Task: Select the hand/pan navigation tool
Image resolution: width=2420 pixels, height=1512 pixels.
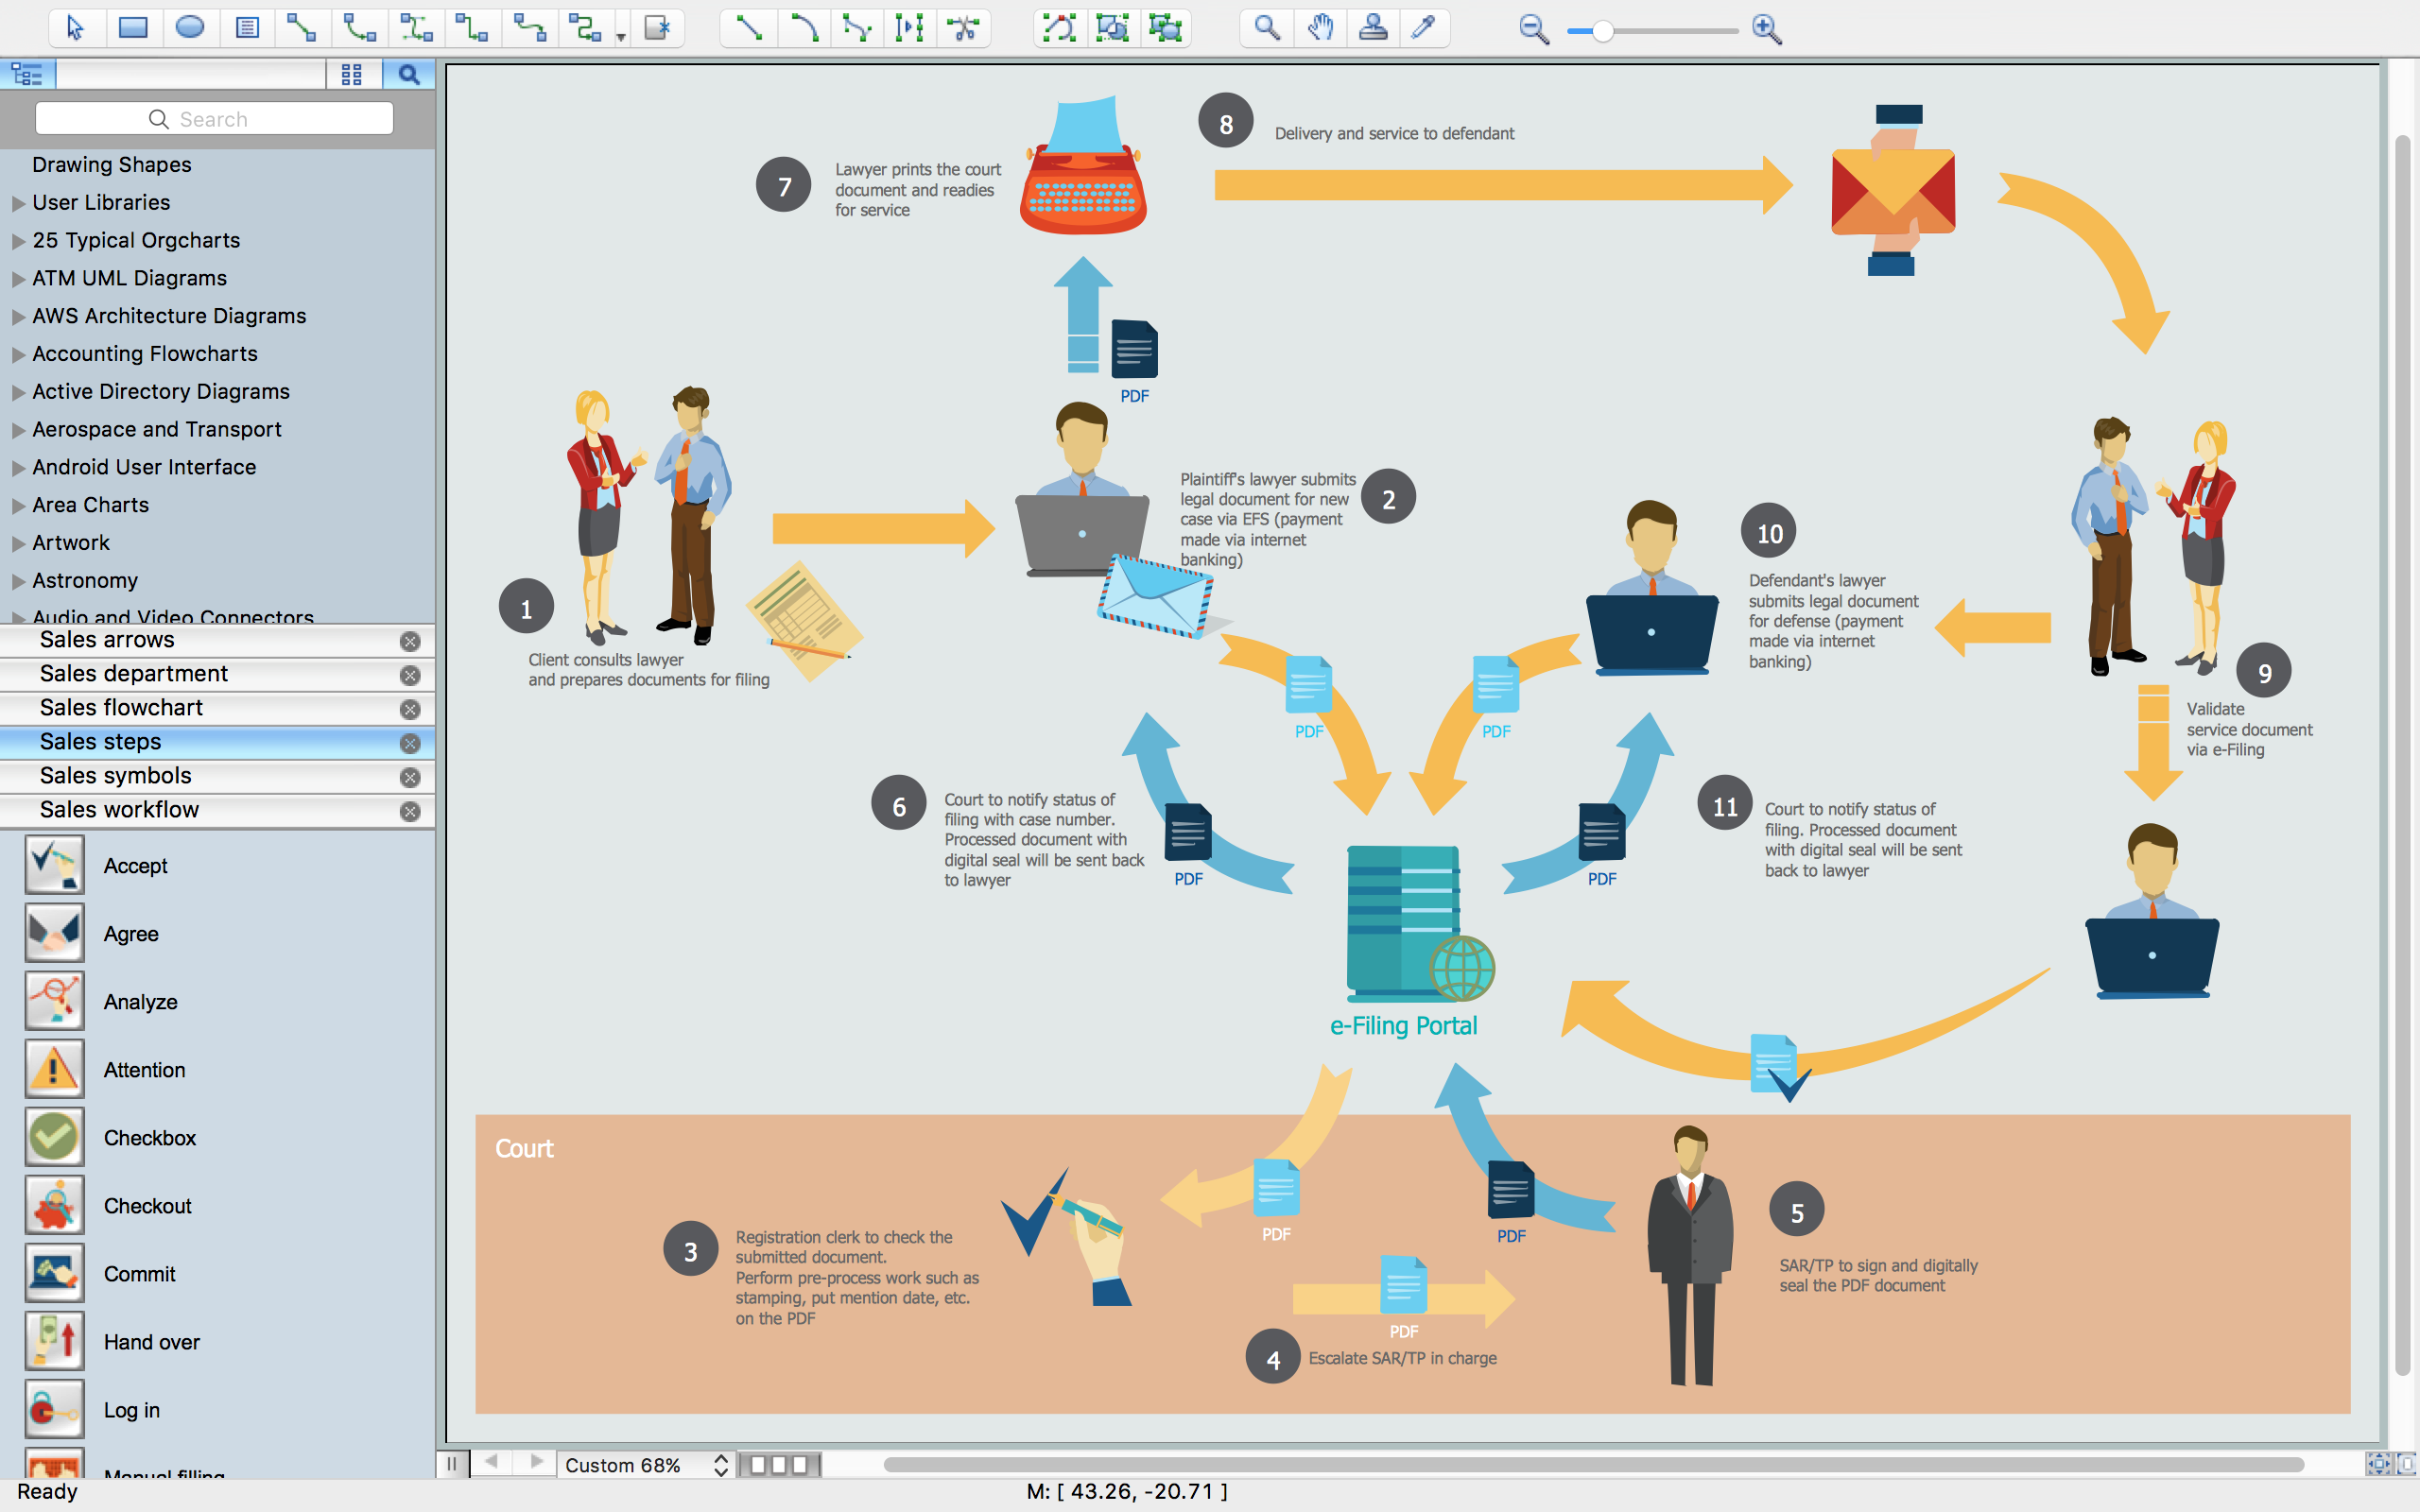Action: [x=1319, y=29]
